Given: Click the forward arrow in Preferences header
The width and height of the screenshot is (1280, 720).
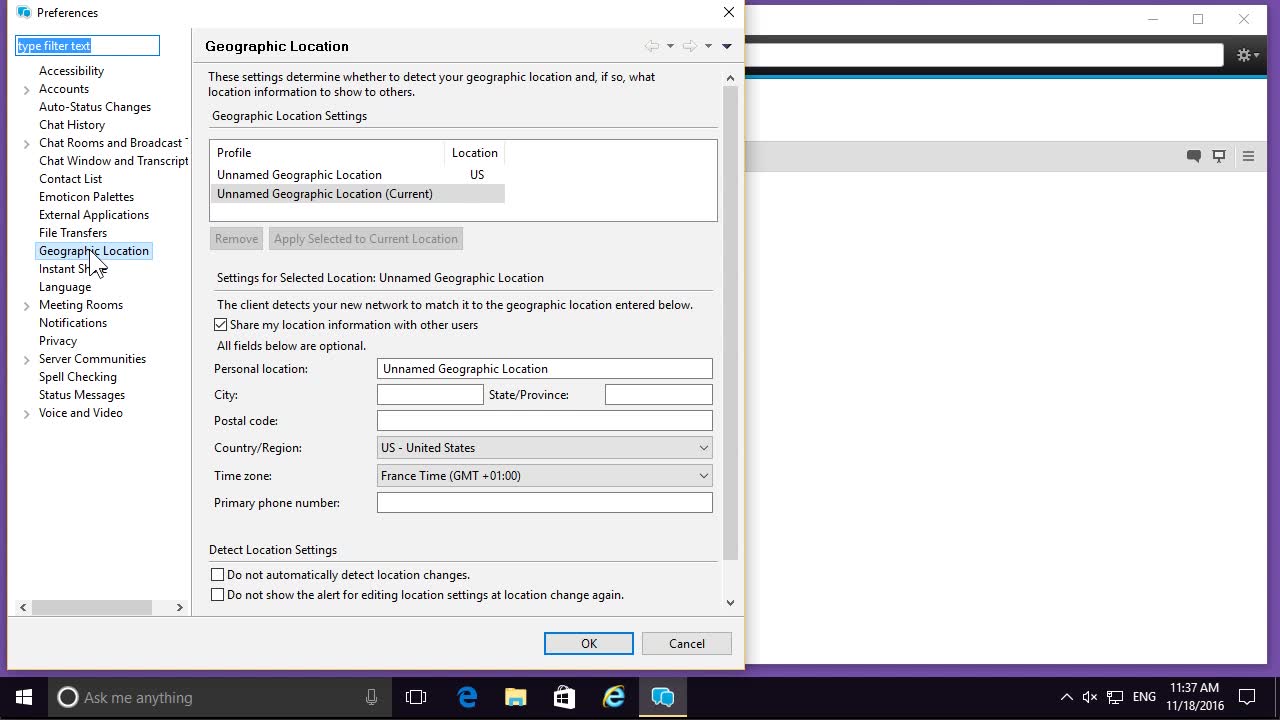Looking at the screenshot, I should pyautogui.click(x=689, y=46).
